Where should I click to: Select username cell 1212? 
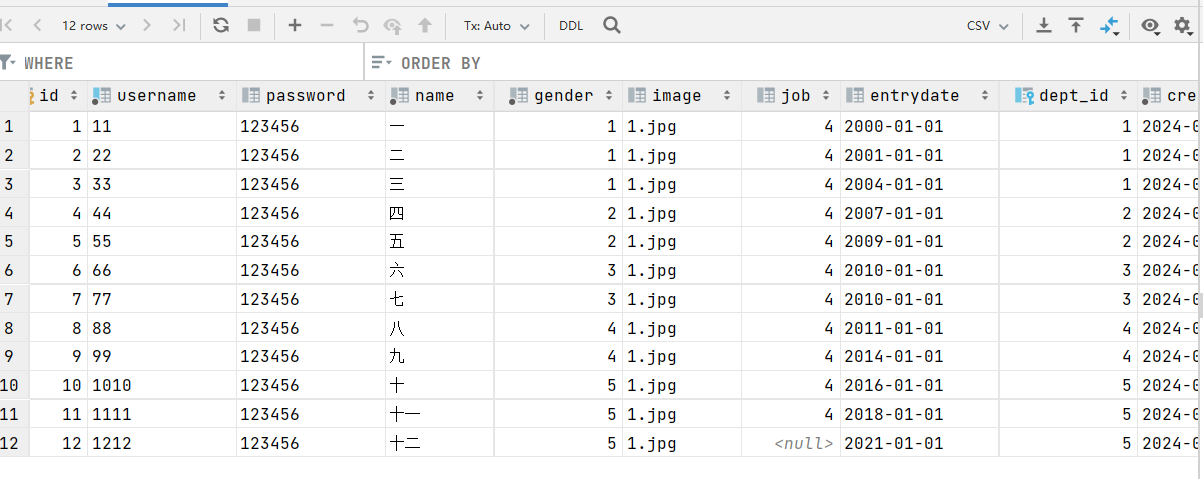(x=162, y=442)
